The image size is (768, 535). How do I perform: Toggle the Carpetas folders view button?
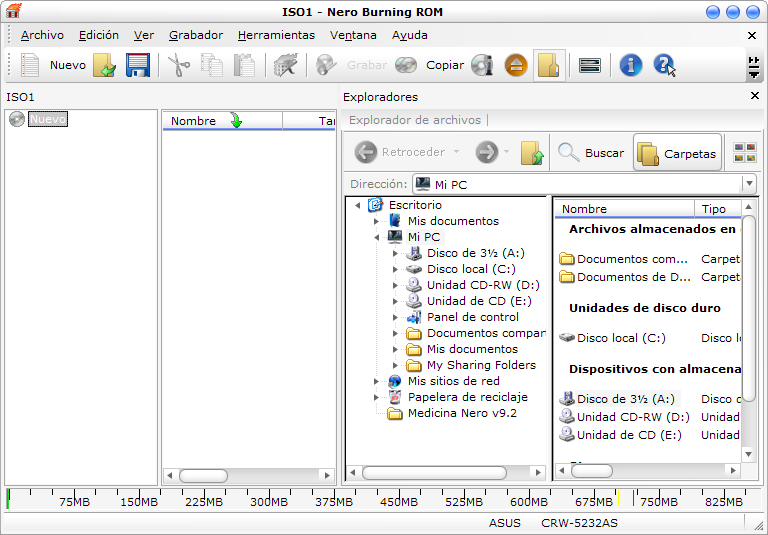tap(677, 153)
